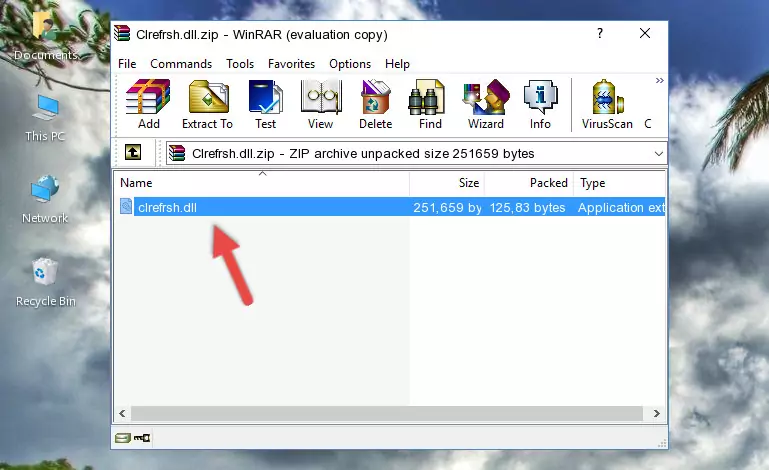Click the WinRAR title bar books icon
This screenshot has width=769, height=470.
click(122, 33)
